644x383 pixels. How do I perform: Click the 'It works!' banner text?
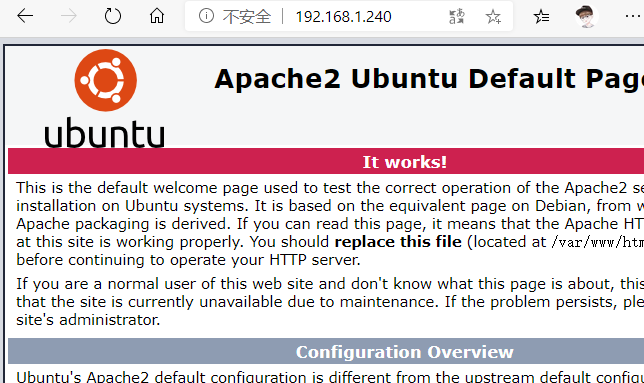(405, 162)
